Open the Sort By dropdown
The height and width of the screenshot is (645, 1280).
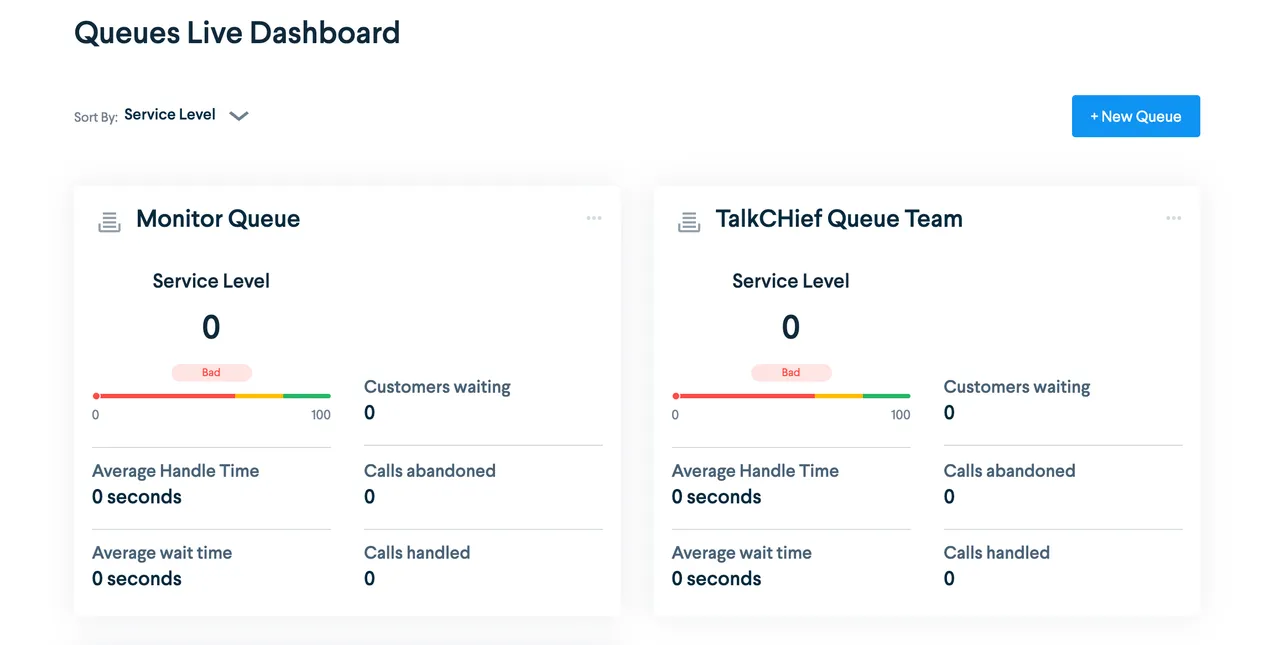click(x=170, y=114)
